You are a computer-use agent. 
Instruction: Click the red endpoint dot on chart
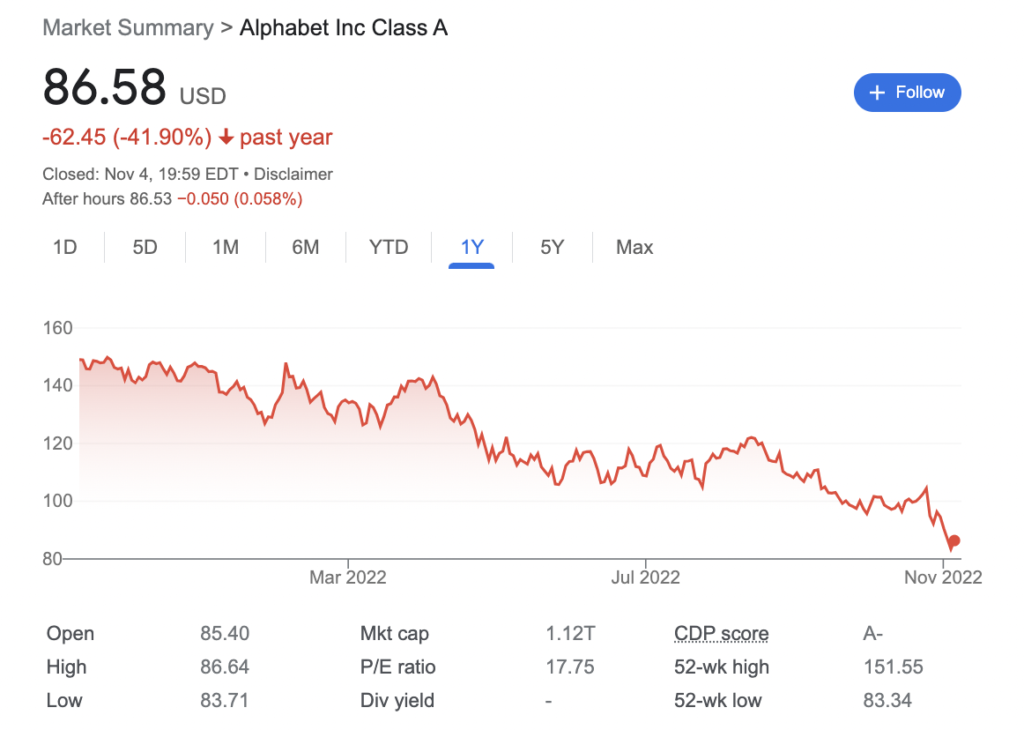click(954, 541)
